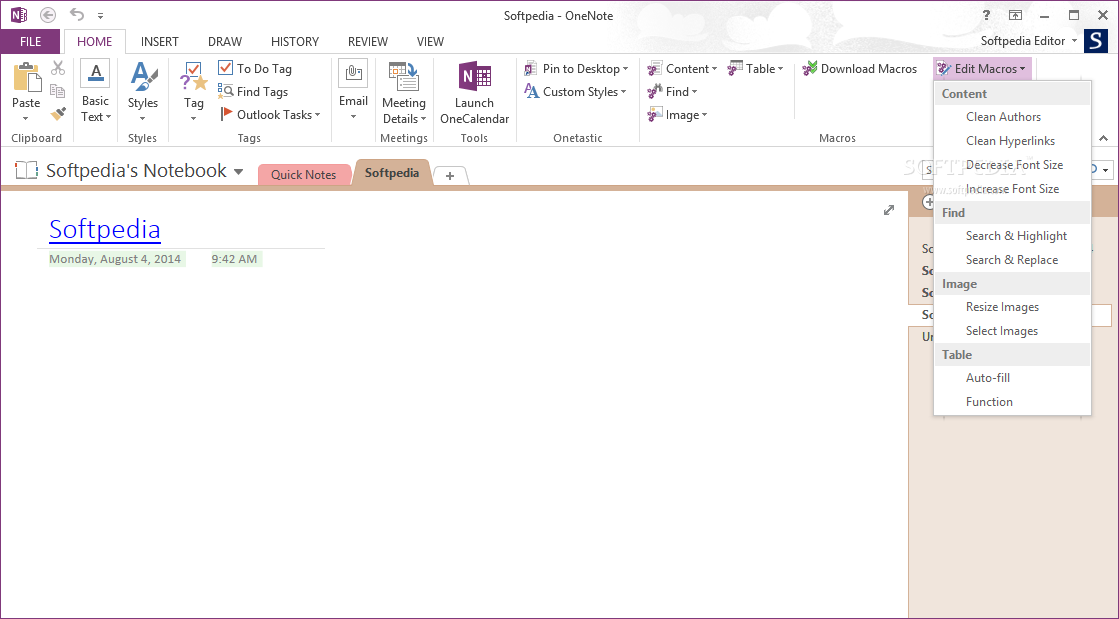Image resolution: width=1119 pixels, height=619 pixels.
Task: Open the Meeting Details button
Action: [404, 92]
